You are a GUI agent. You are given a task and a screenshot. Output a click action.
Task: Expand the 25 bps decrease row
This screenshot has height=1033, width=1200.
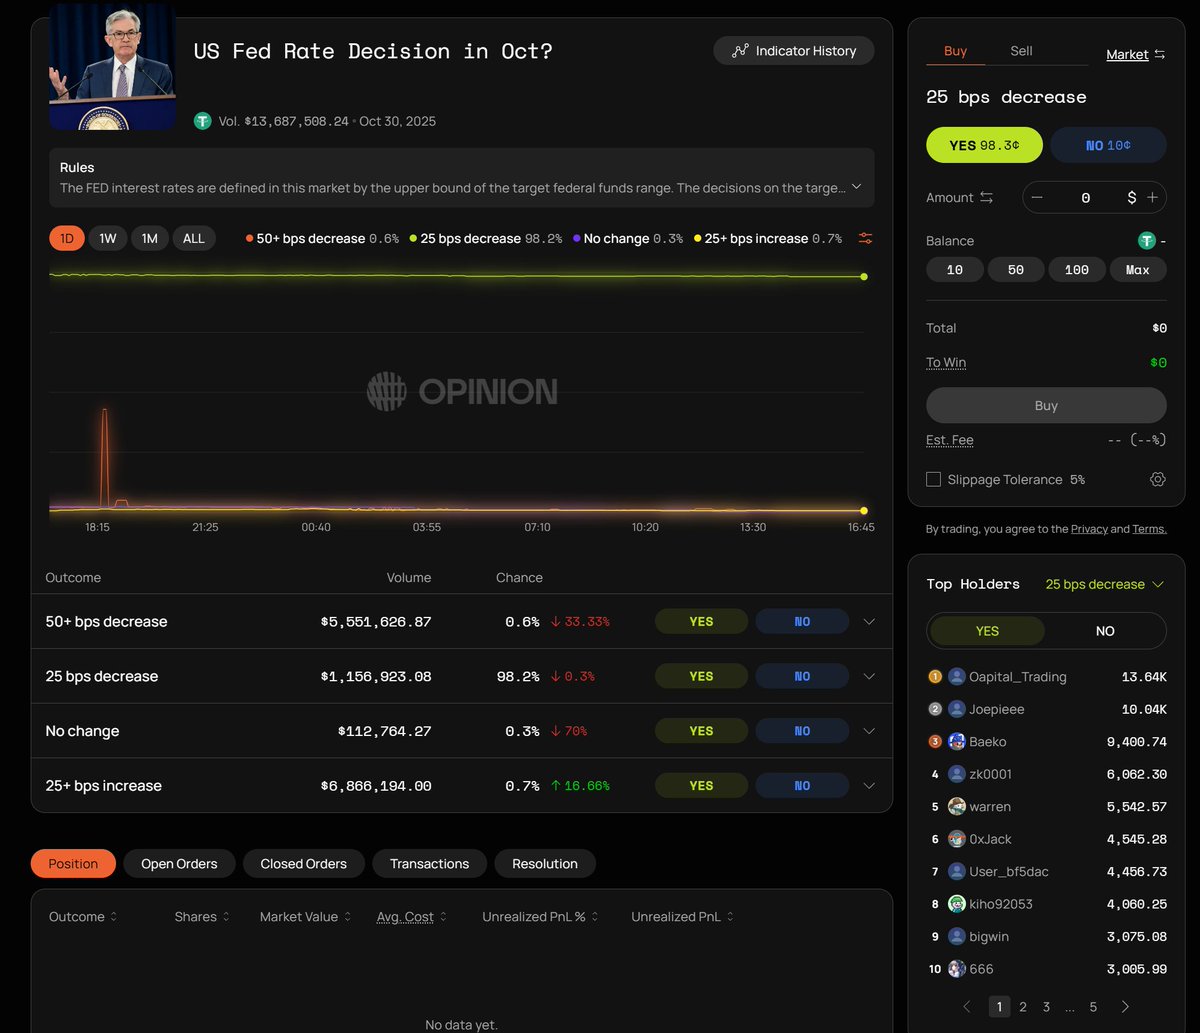coord(869,676)
